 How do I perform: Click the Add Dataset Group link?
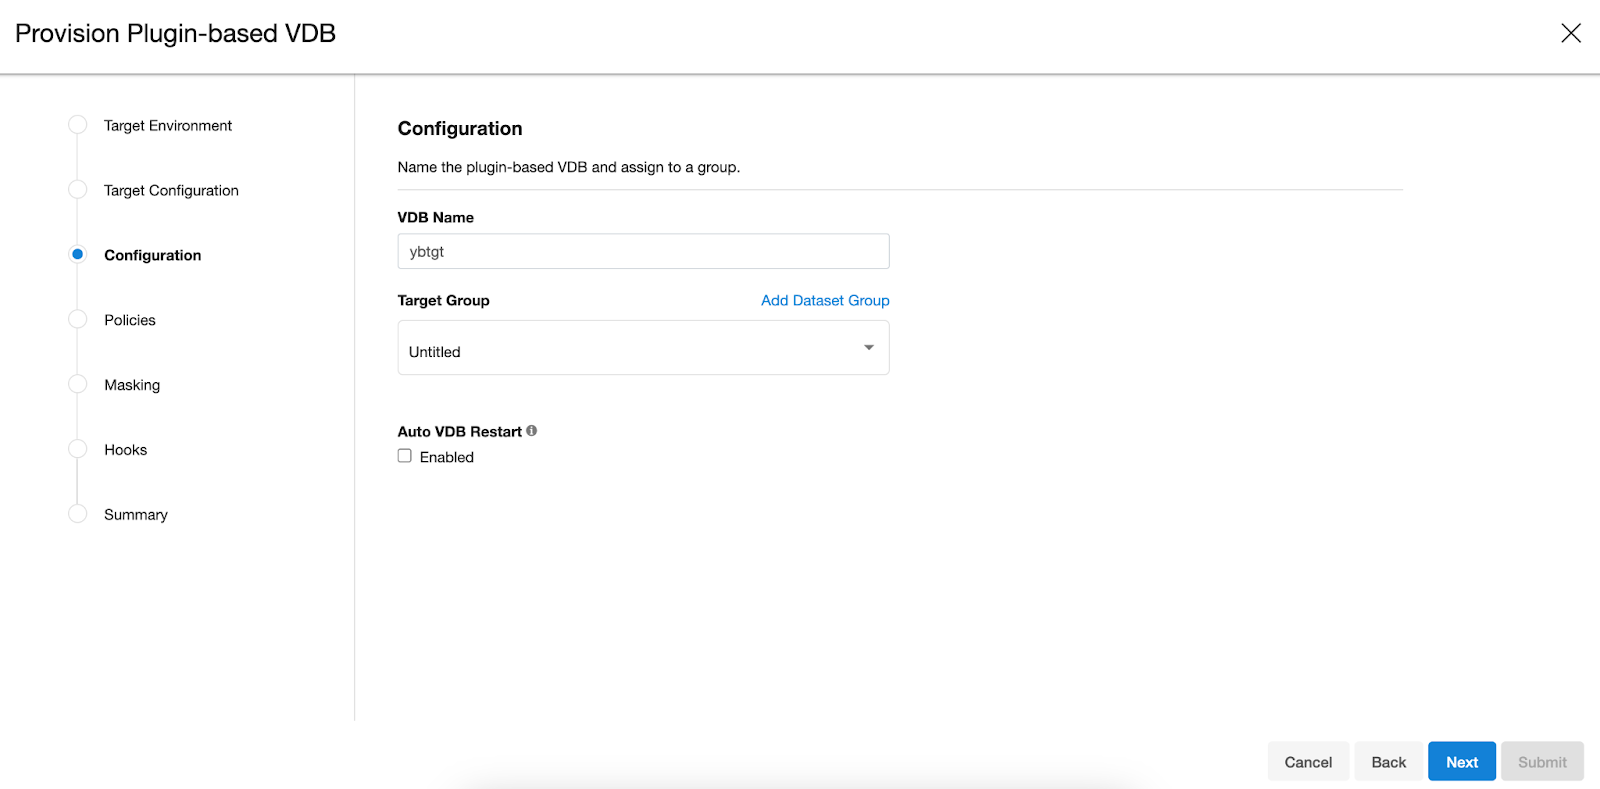click(x=825, y=300)
